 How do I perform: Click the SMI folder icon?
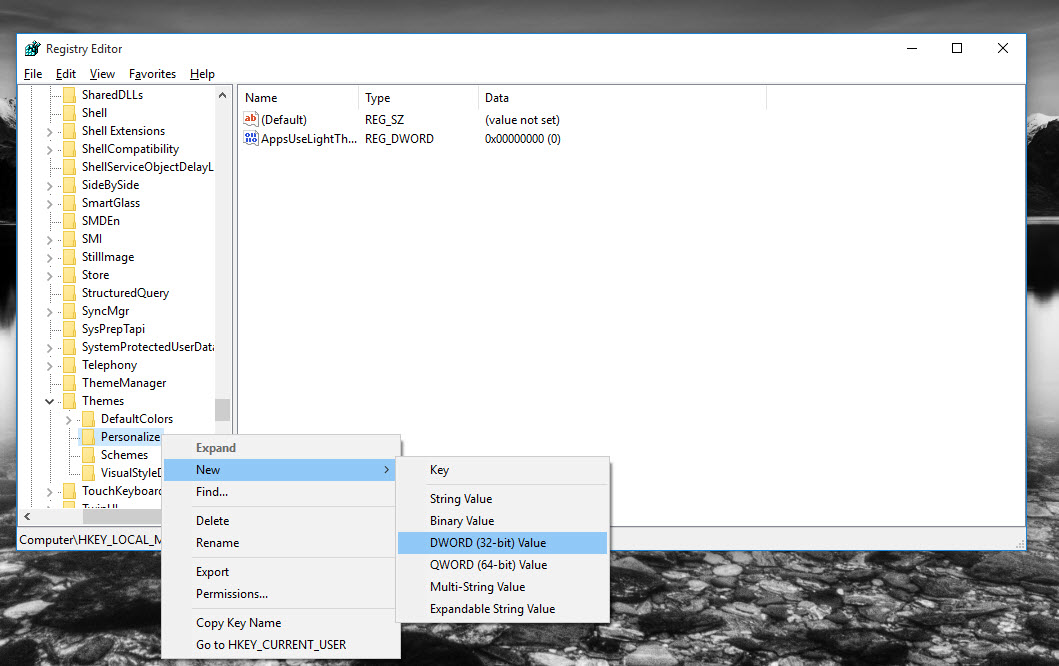click(70, 238)
